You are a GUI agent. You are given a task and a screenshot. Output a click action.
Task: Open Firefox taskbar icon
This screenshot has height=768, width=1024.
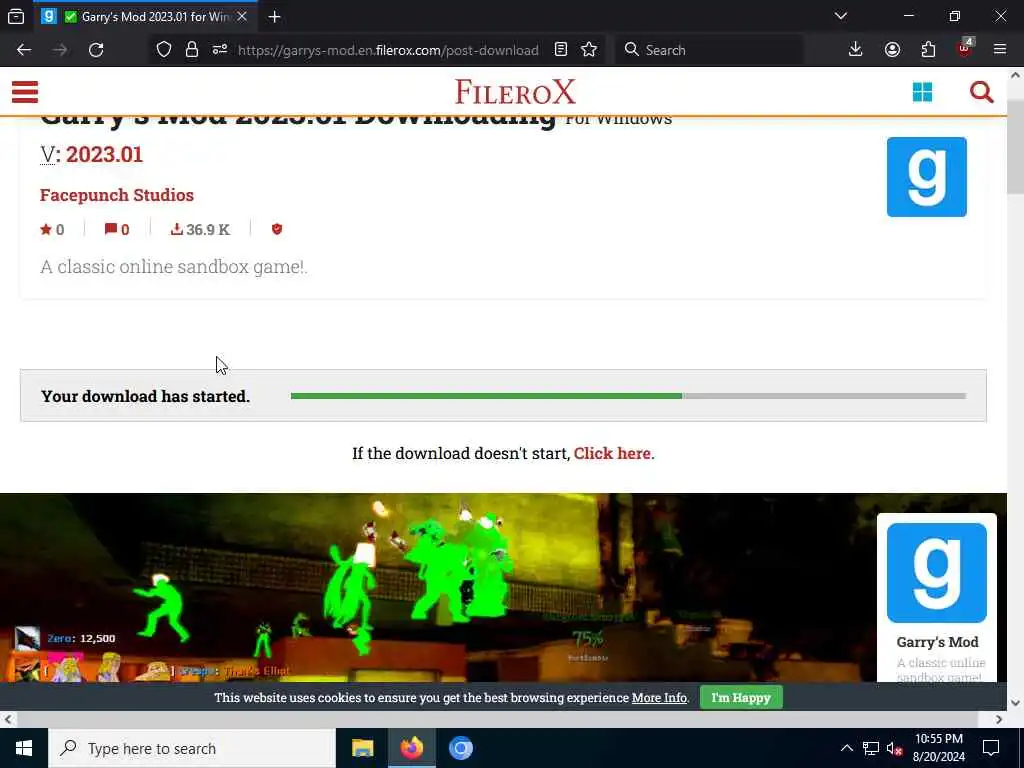pos(411,748)
